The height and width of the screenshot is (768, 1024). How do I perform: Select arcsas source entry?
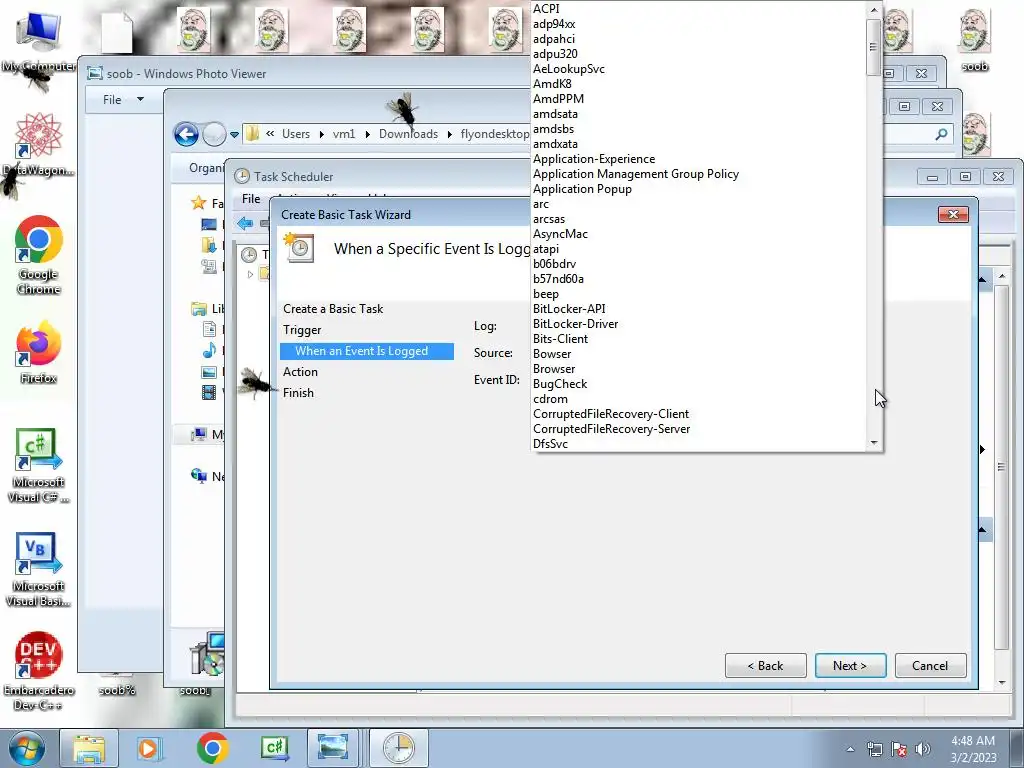[x=549, y=219]
